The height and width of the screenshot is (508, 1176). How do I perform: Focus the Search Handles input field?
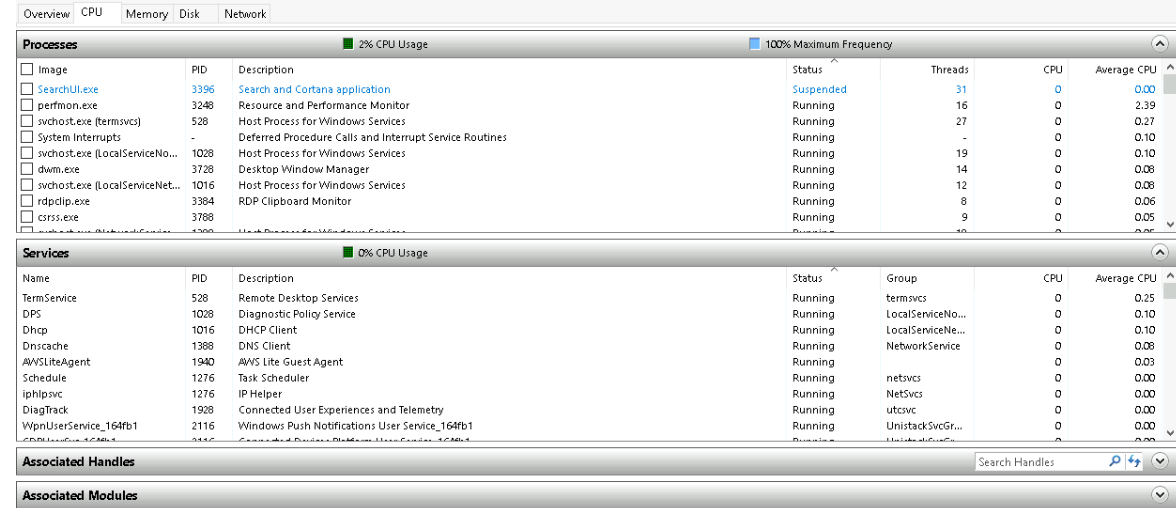[x=1040, y=462]
